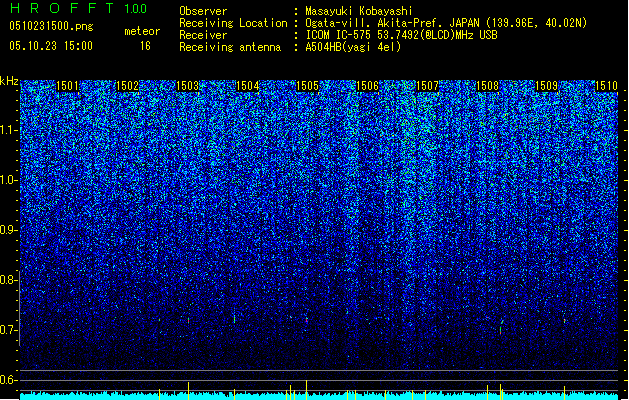629x400 pixels.
Task: Click the 1504 time marker
Action: [248, 86]
